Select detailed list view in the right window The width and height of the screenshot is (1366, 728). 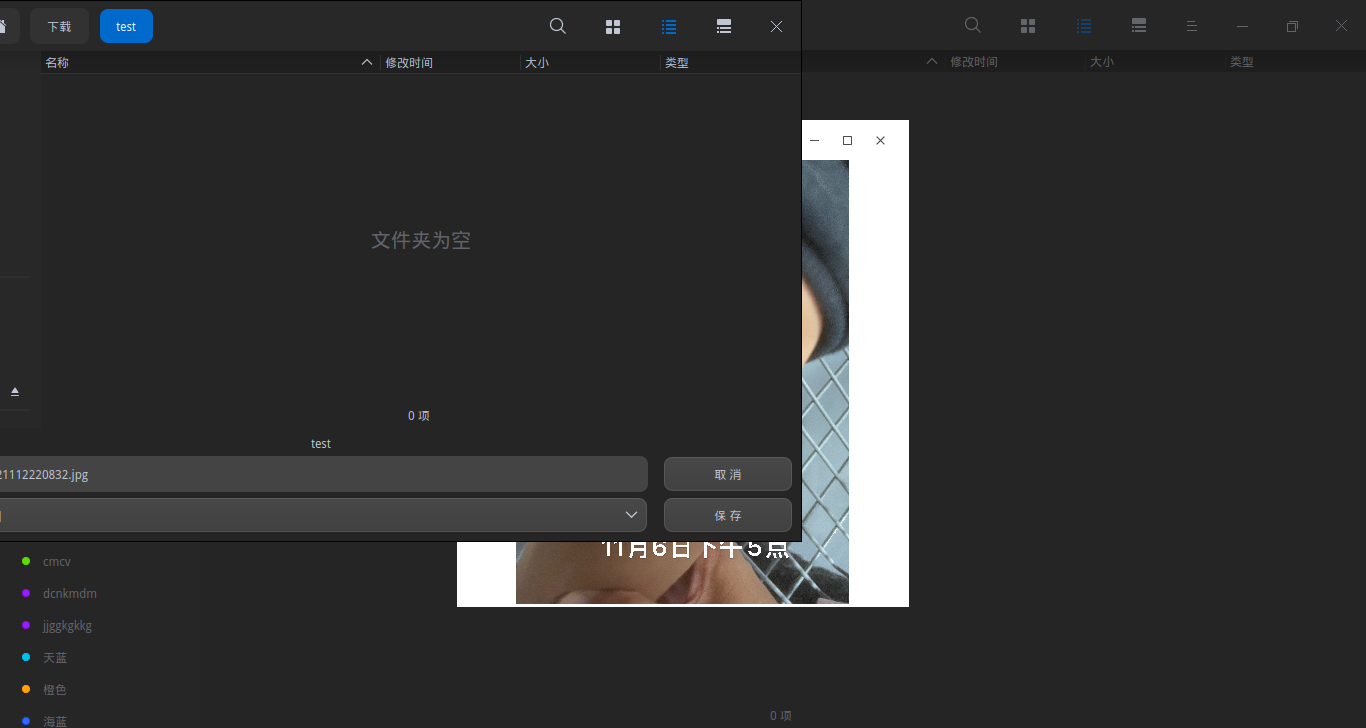pyautogui.click(x=1083, y=26)
